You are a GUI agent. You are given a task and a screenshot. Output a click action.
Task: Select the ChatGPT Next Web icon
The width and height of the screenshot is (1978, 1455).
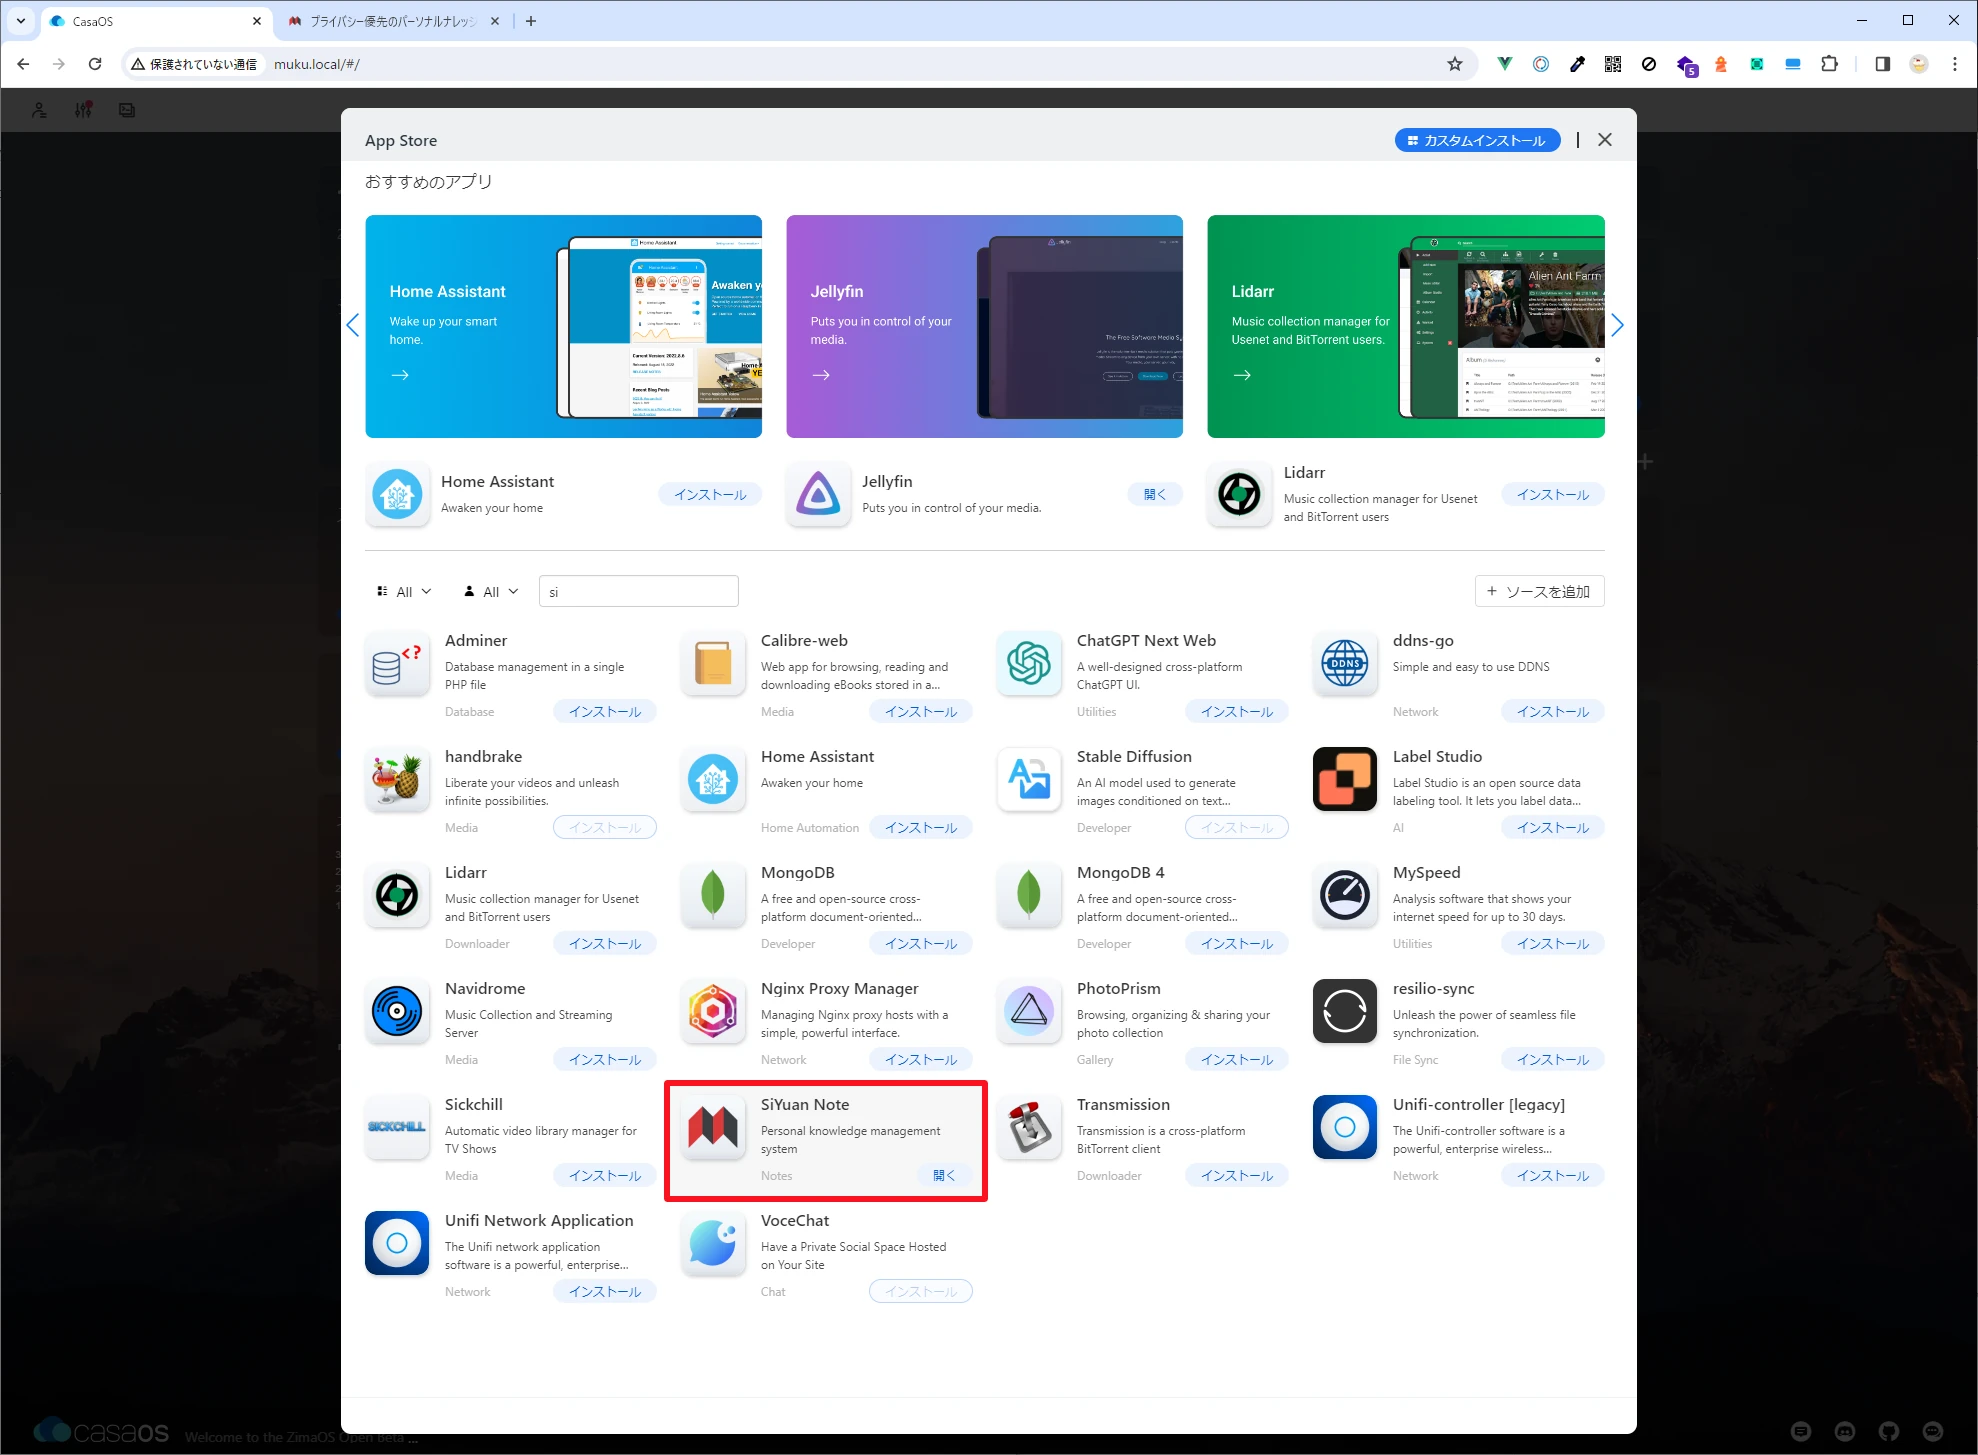pyautogui.click(x=1029, y=664)
